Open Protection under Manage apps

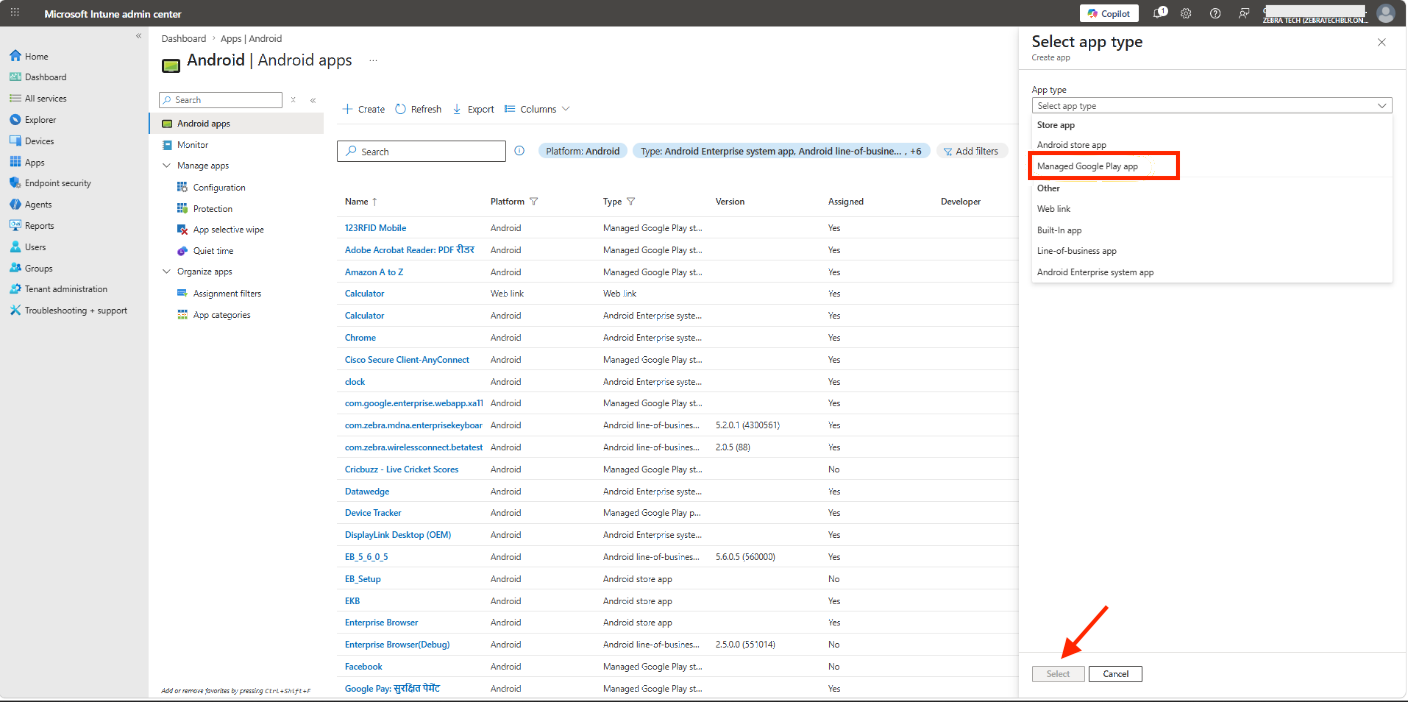point(212,209)
